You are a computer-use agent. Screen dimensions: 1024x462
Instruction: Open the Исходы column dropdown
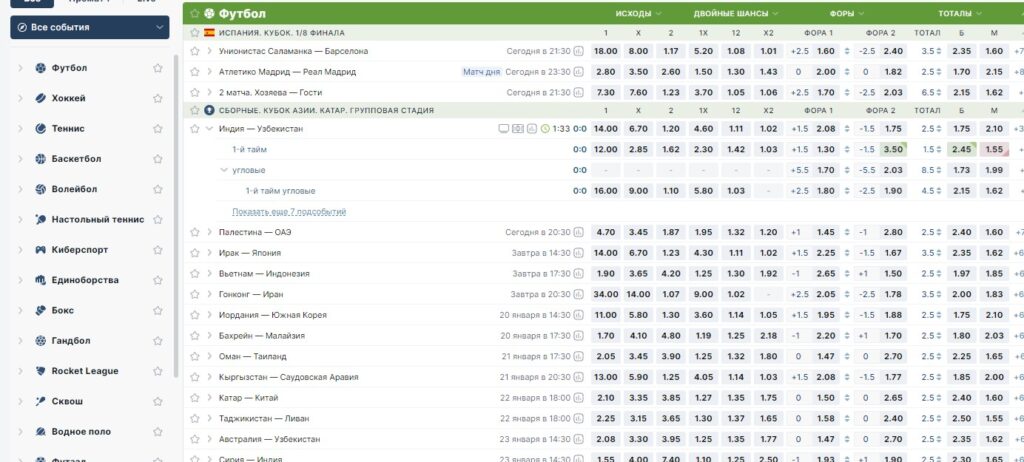[638, 14]
